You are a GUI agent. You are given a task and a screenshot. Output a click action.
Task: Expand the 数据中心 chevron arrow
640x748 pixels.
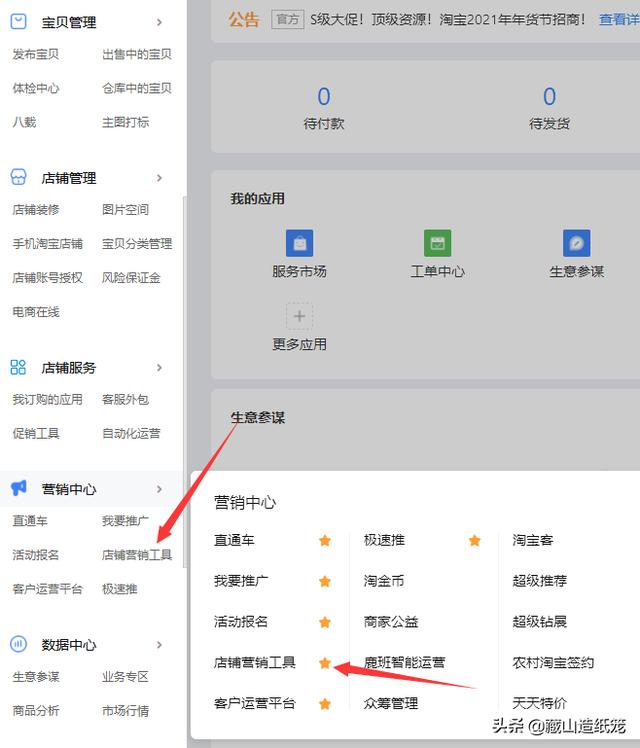pos(159,644)
